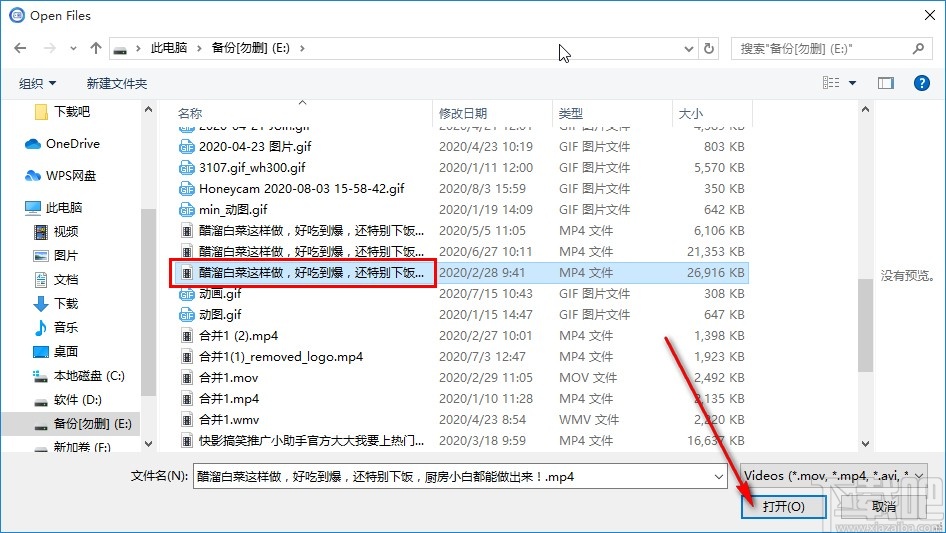Click 此电脑 in the address breadcrumb

(168, 48)
